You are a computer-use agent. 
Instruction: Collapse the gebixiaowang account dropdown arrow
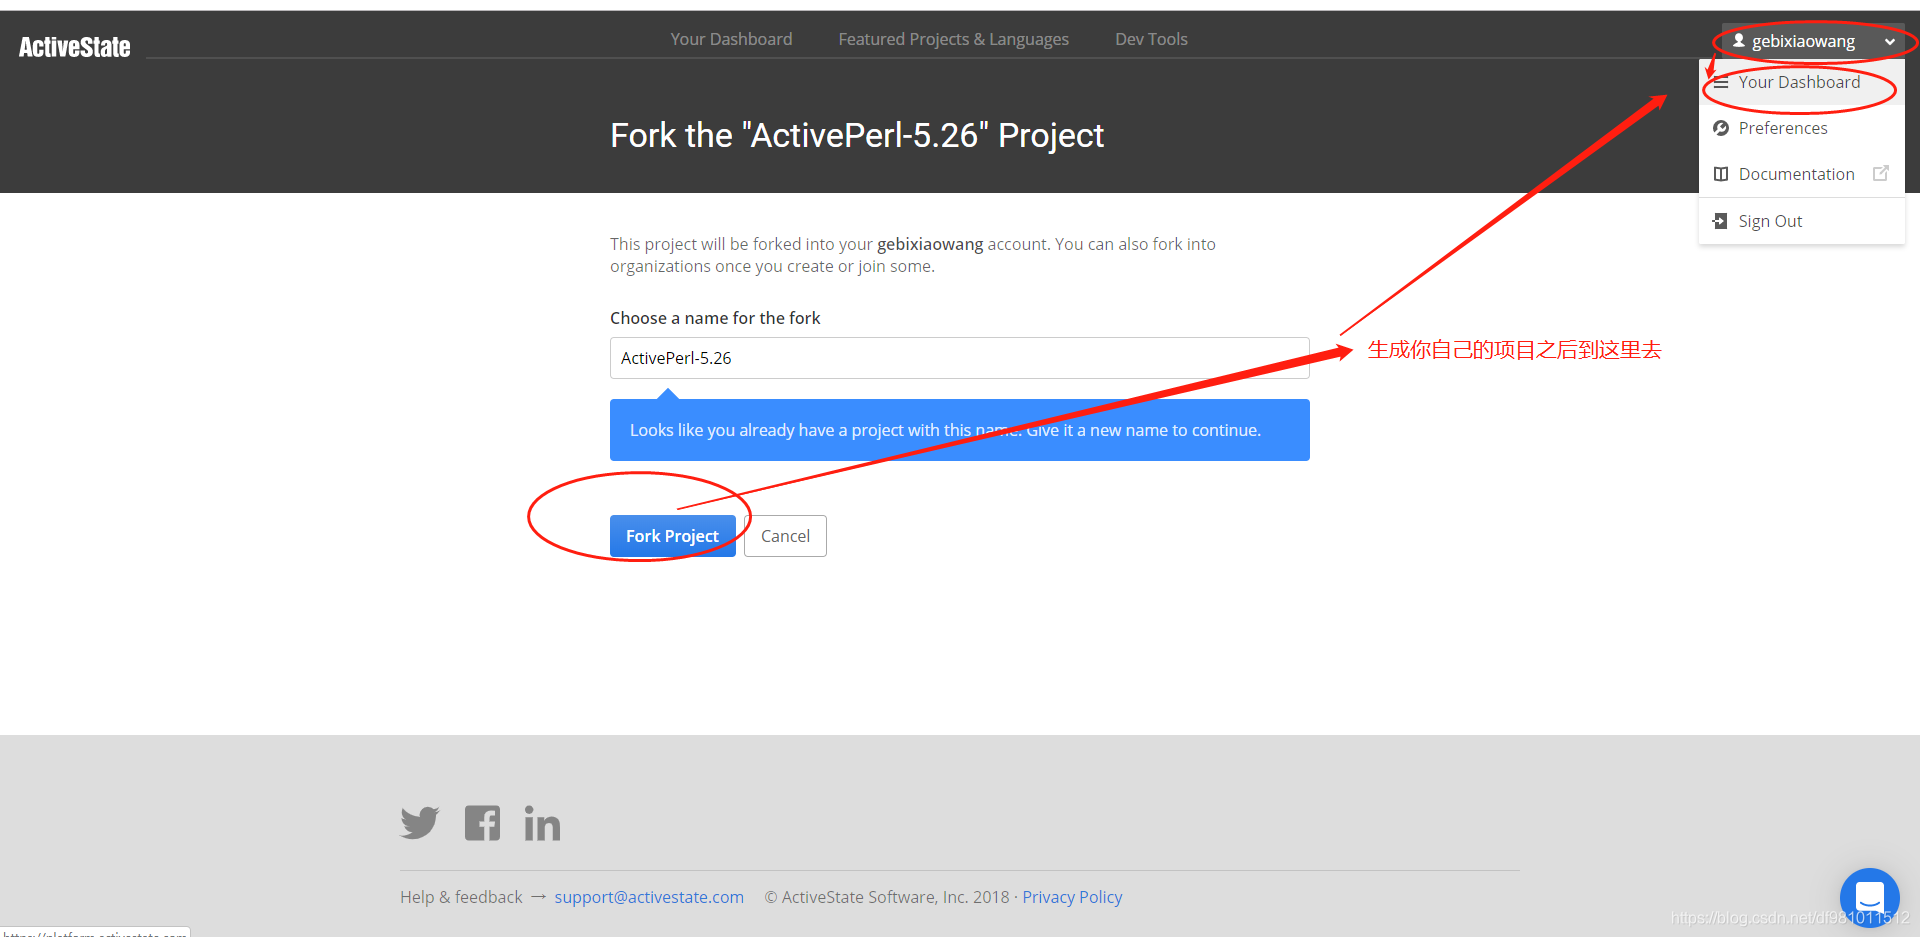(1889, 42)
